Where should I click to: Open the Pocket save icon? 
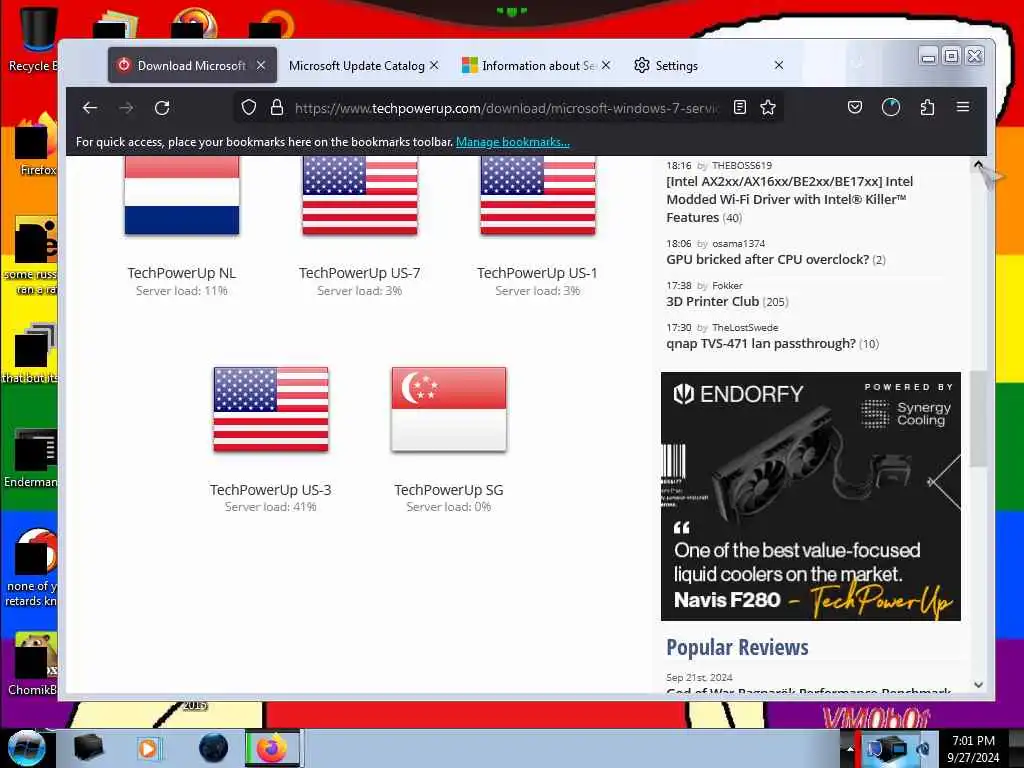[x=855, y=107]
